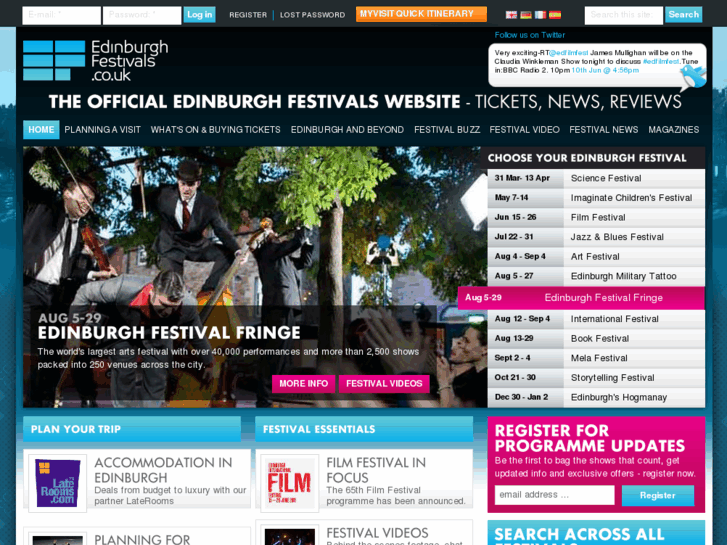The image size is (727, 545).
Task: Open Festival Video menu item
Action: tap(524, 130)
